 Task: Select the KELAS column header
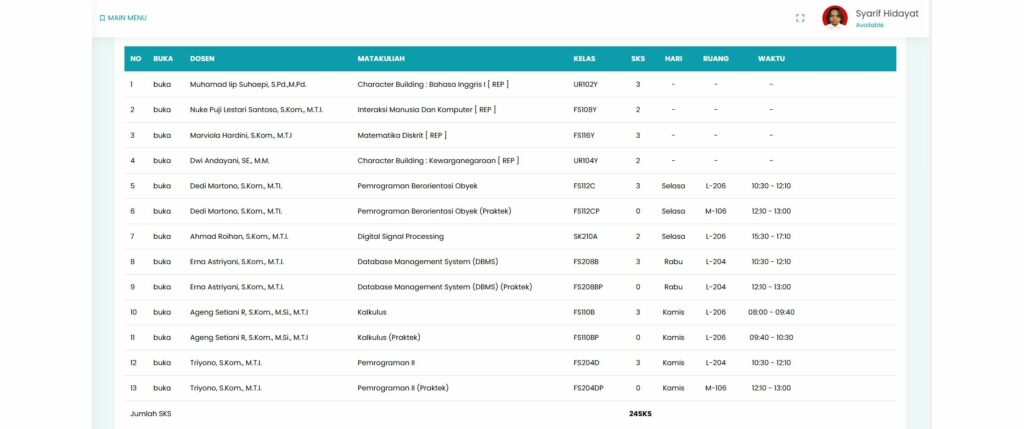(584, 59)
